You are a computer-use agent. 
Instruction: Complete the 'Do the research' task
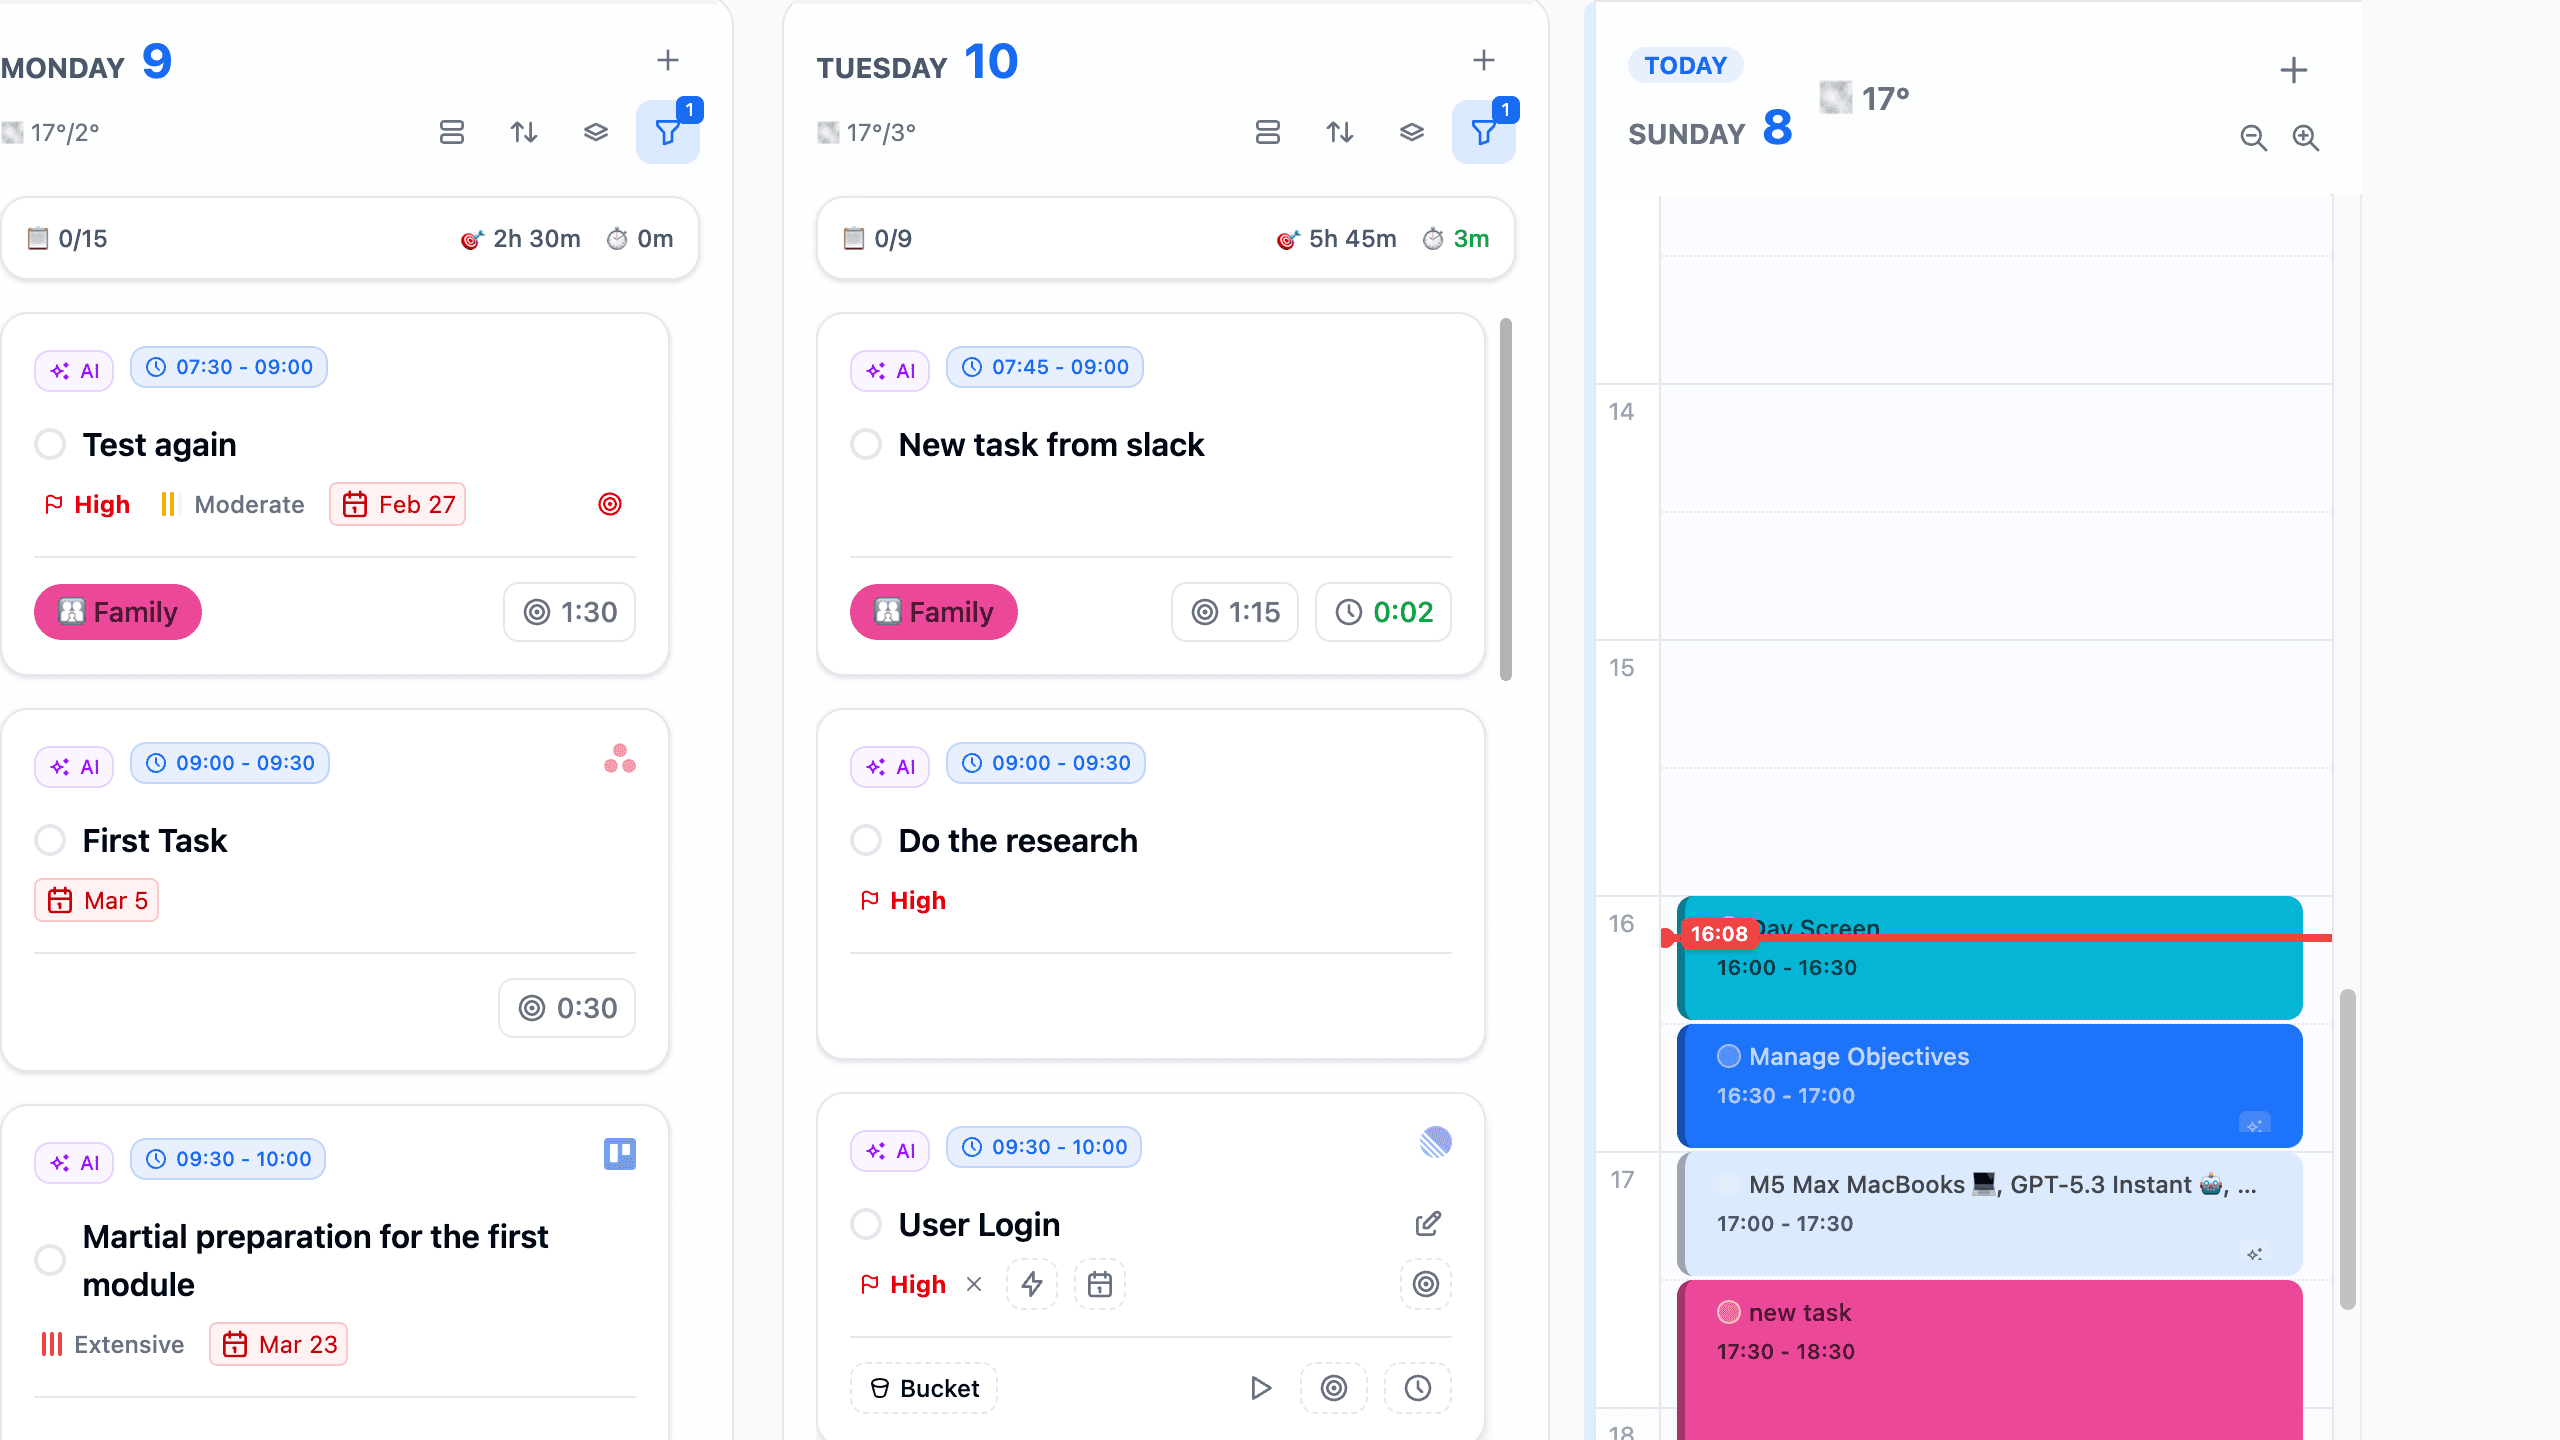pos(866,840)
